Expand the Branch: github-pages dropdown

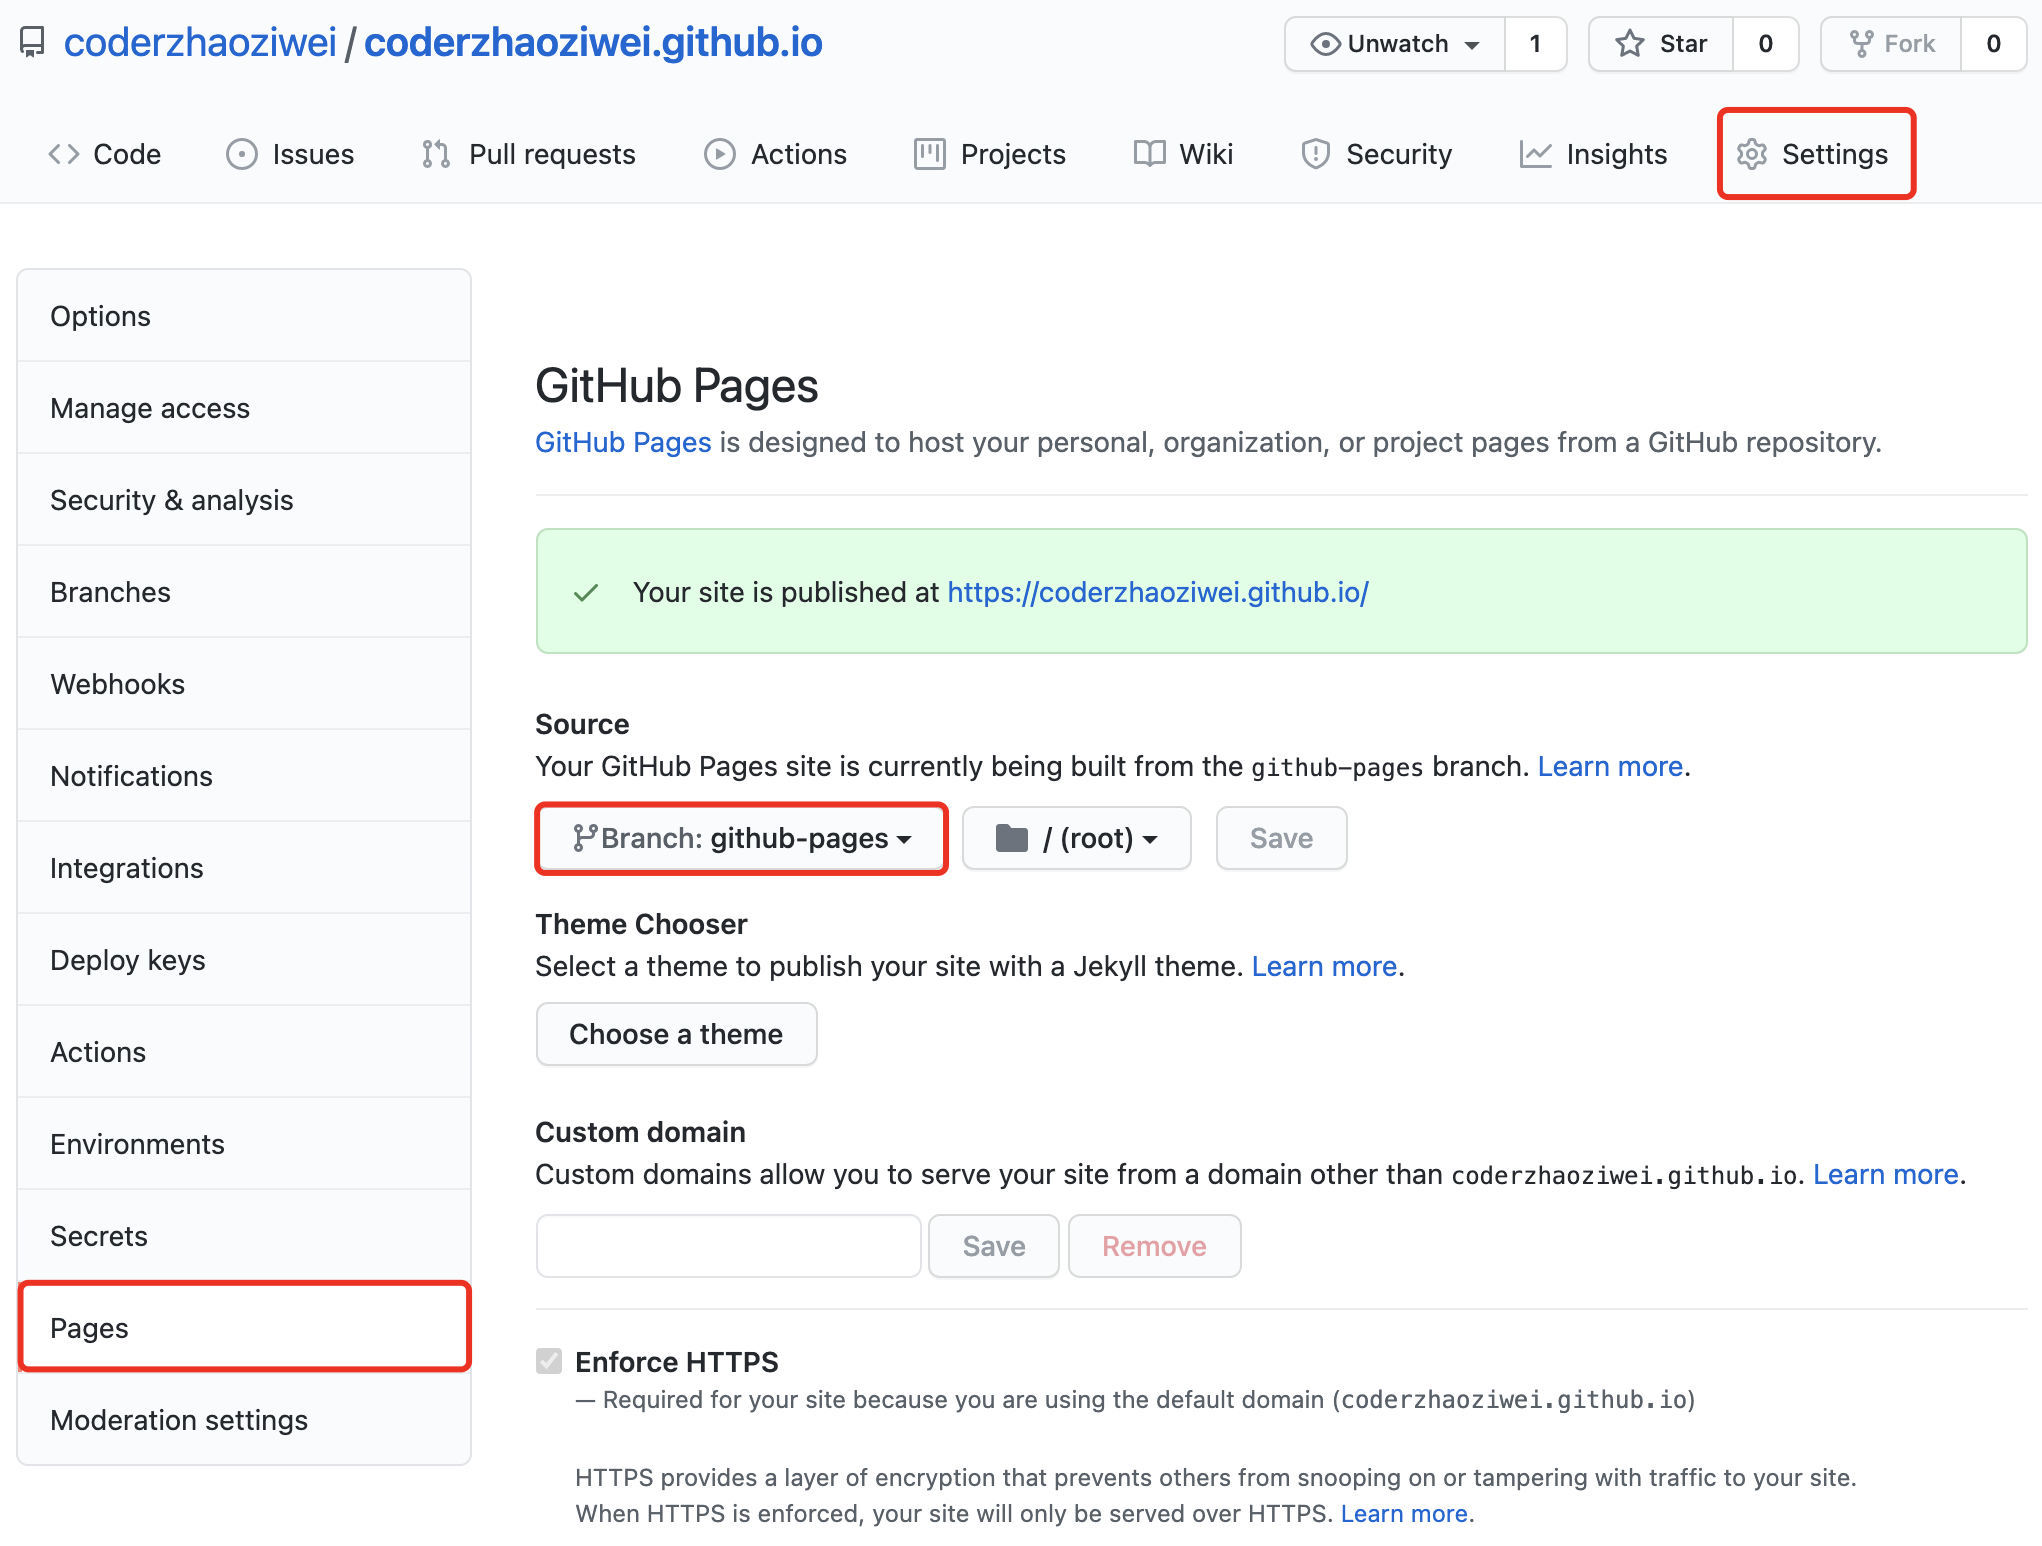point(741,838)
